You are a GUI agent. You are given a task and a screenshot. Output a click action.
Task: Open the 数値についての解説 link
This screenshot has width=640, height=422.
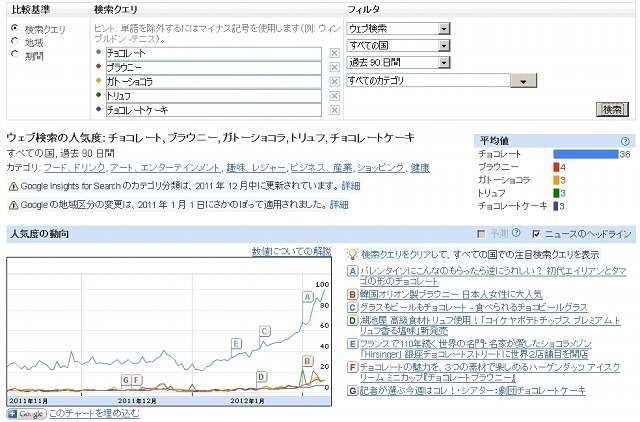pyautogui.click(x=291, y=251)
